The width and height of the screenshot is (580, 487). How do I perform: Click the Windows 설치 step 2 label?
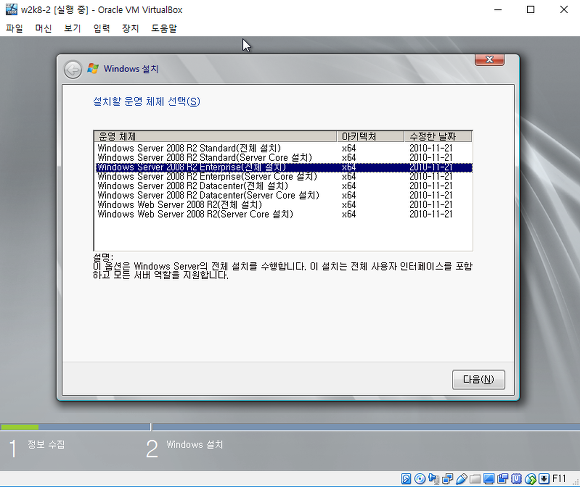pos(195,444)
